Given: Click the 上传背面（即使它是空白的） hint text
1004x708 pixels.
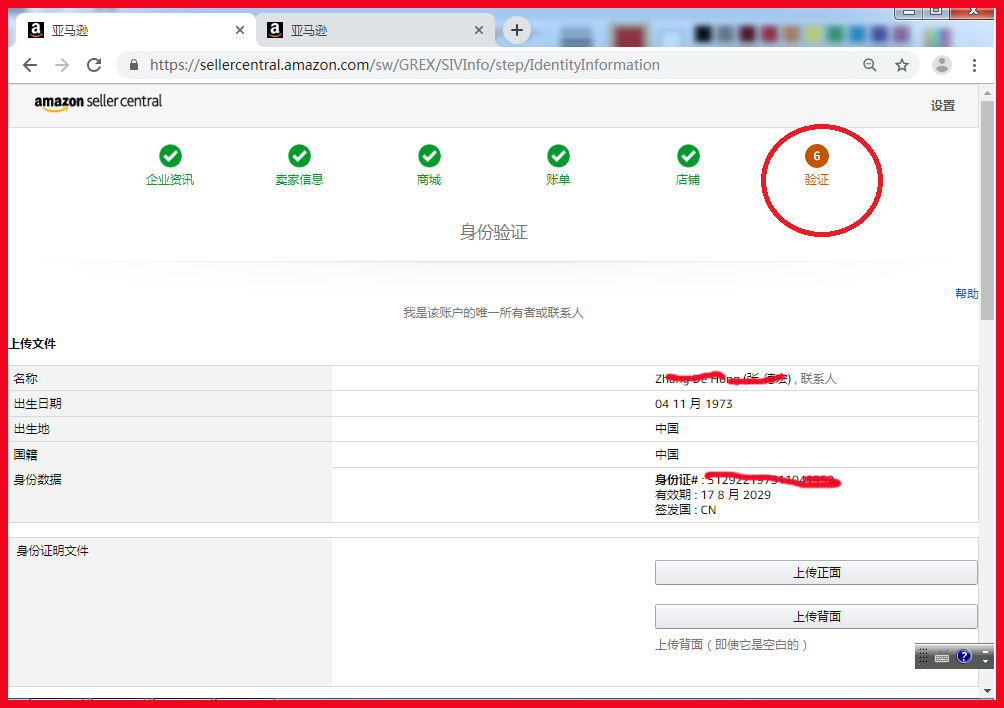Looking at the screenshot, I should [x=731, y=645].
